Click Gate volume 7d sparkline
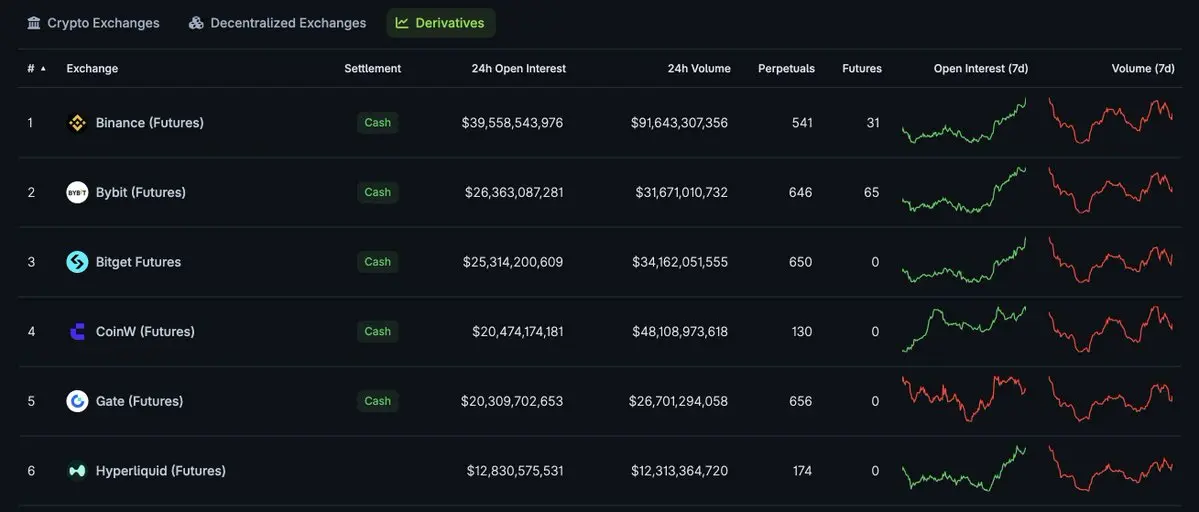The height and width of the screenshot is (512, 1199). point(1110,399)
